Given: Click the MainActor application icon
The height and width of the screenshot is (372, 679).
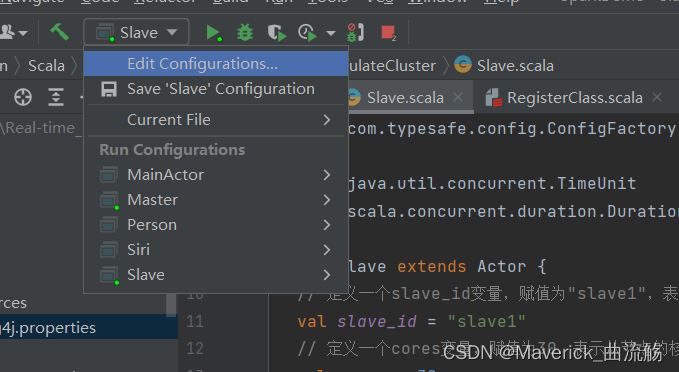Looking at the screenshot, I should (108, 175).
